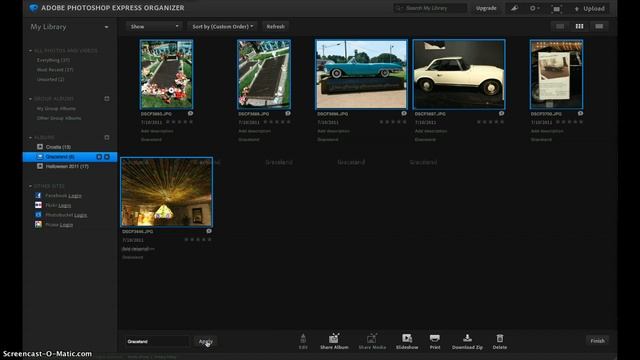Click the Croatia album icon
The width and height of the screenshot is (640, 360).
coord(40,147)
